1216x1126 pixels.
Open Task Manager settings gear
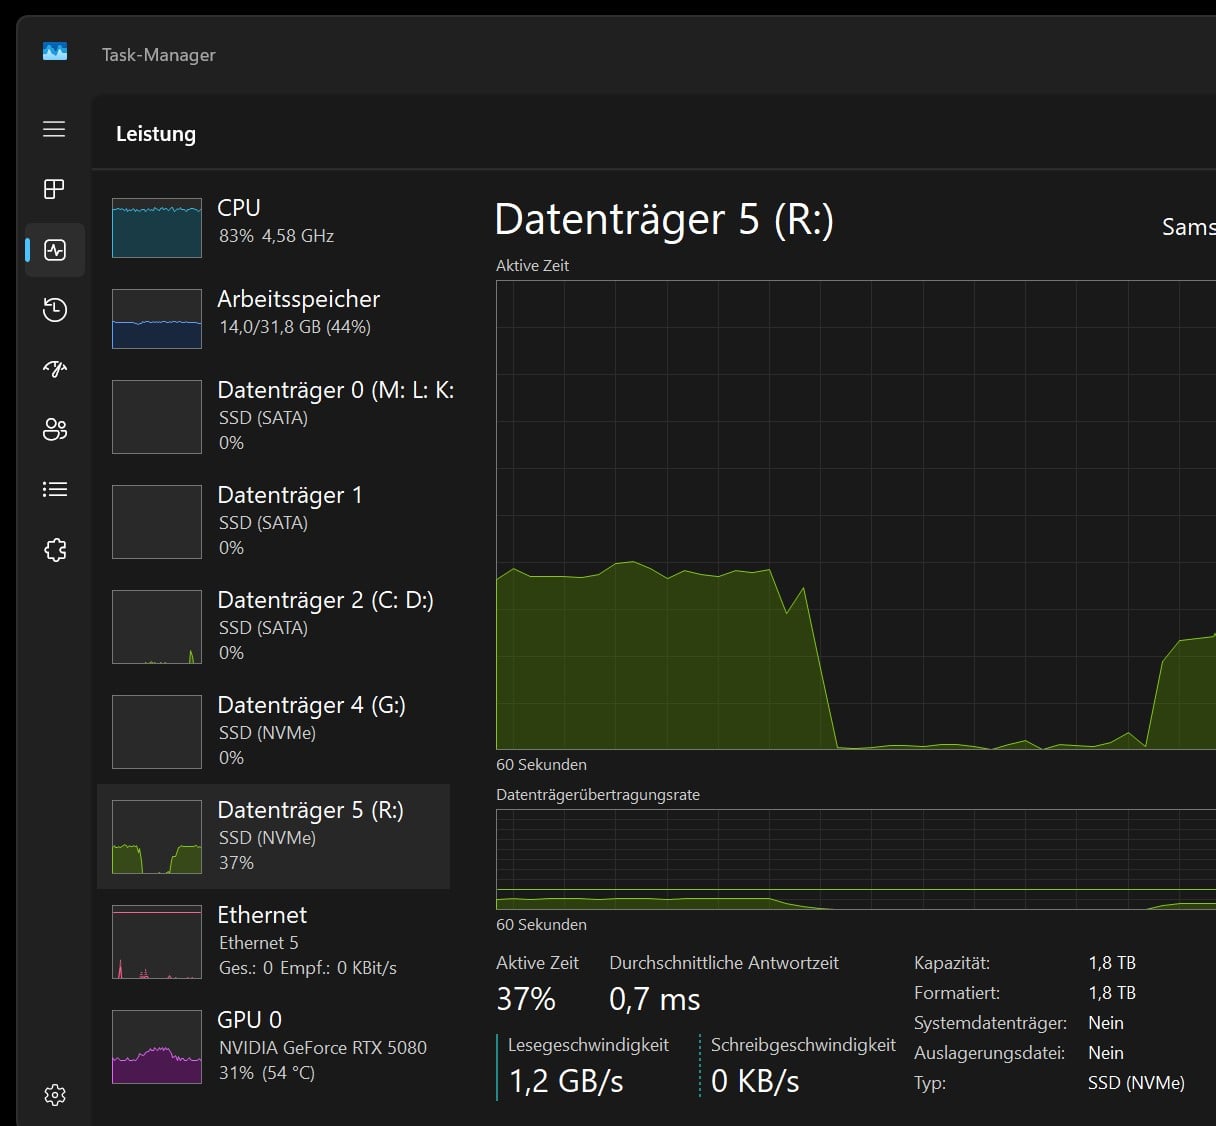click(55, 1095)
